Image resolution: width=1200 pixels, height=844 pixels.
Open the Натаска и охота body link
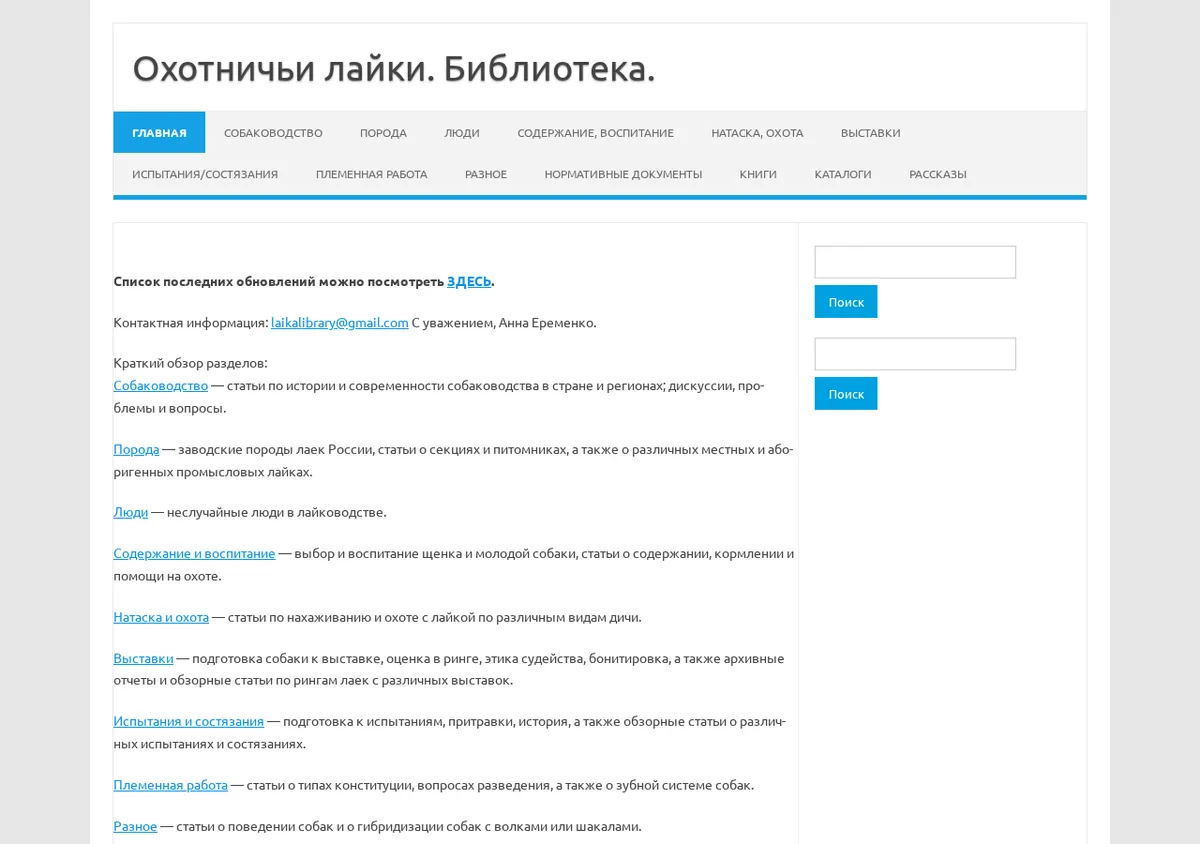(161, 617)
